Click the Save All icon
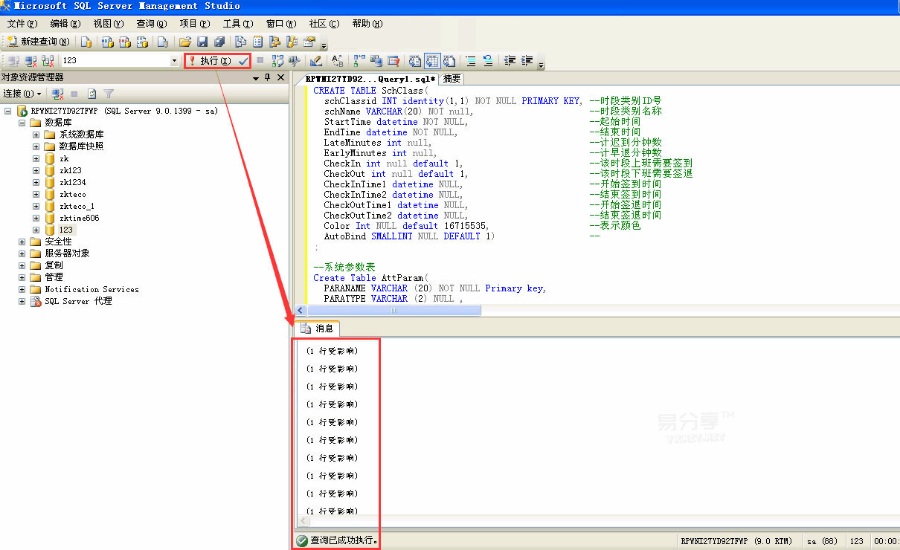 219,41
